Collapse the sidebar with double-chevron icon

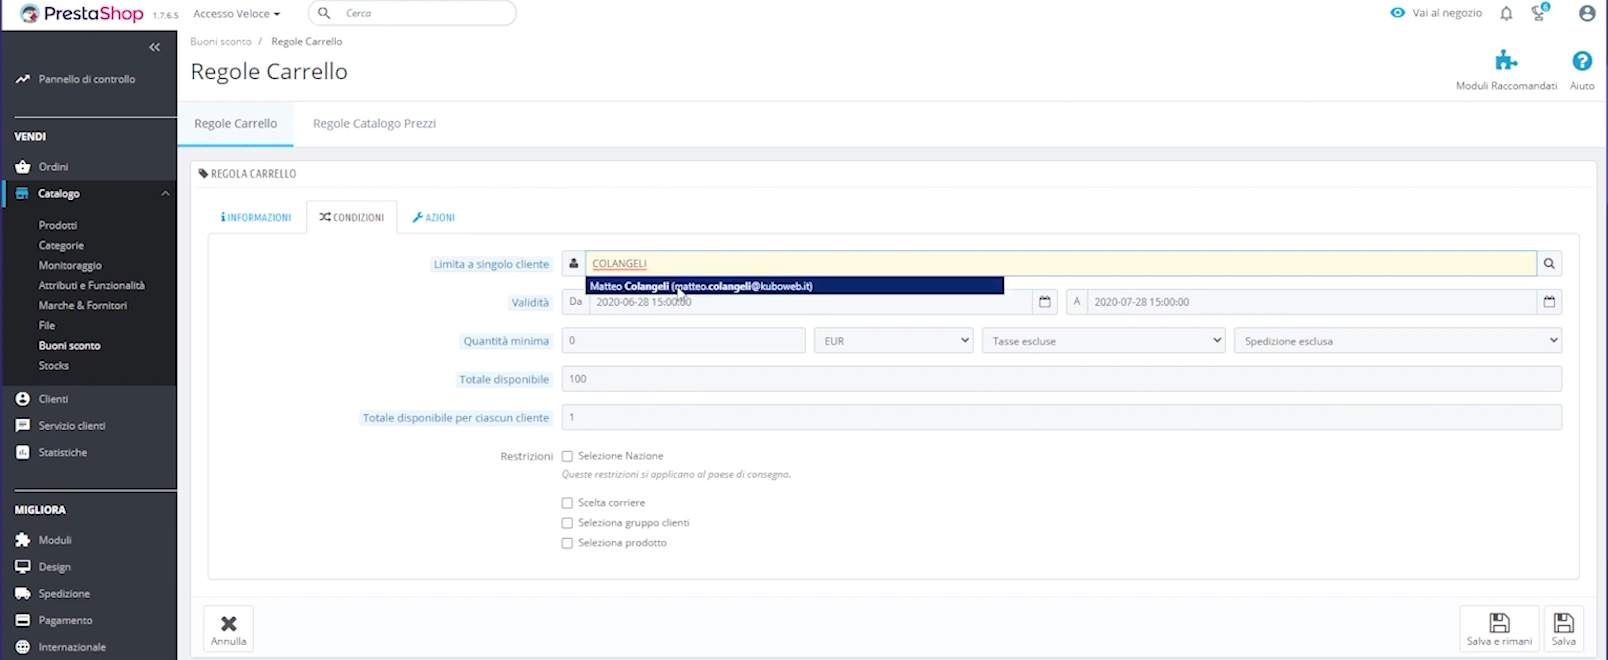click(154, 47)
